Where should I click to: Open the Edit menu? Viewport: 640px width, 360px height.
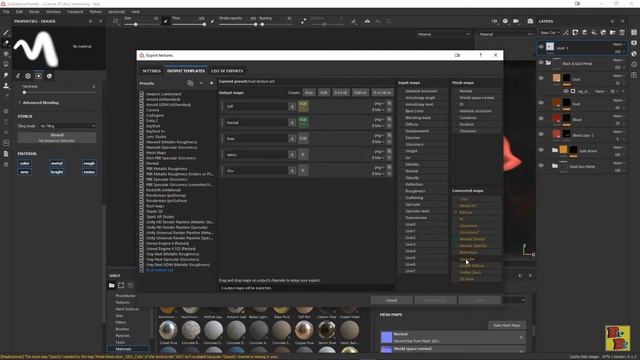[x=19, y=12]
